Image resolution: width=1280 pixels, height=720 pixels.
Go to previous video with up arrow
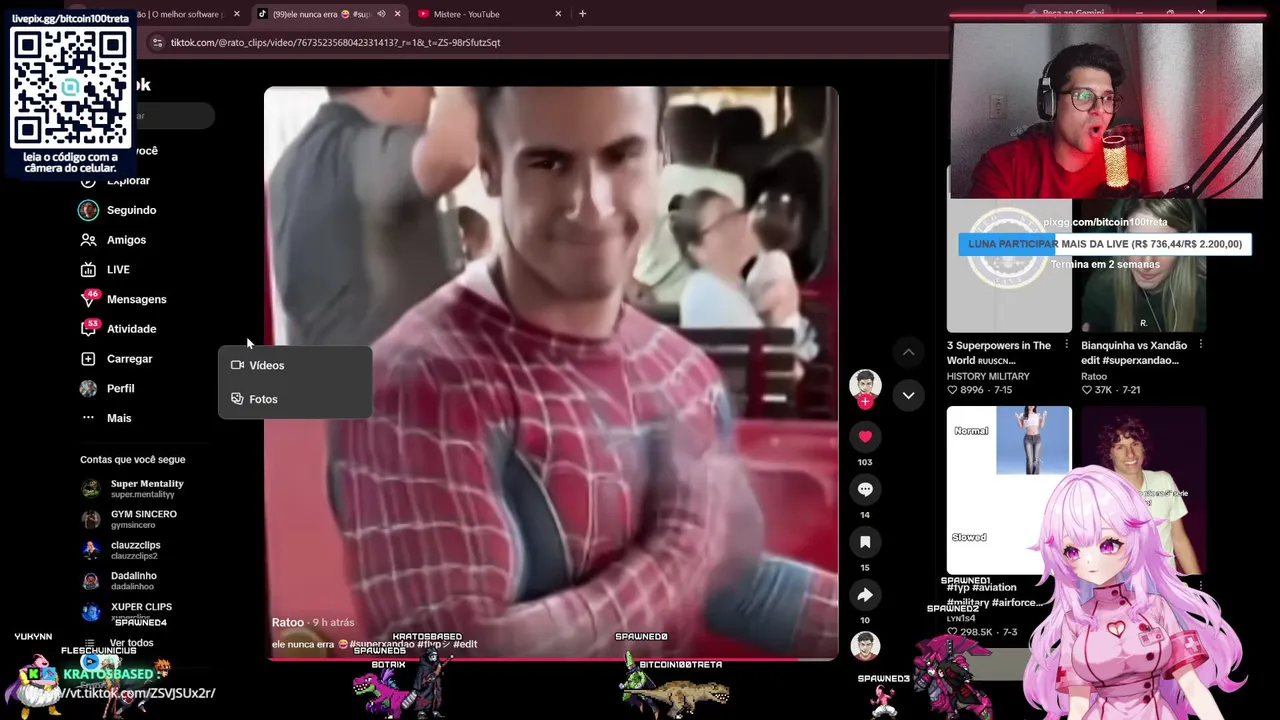[908, 352]
